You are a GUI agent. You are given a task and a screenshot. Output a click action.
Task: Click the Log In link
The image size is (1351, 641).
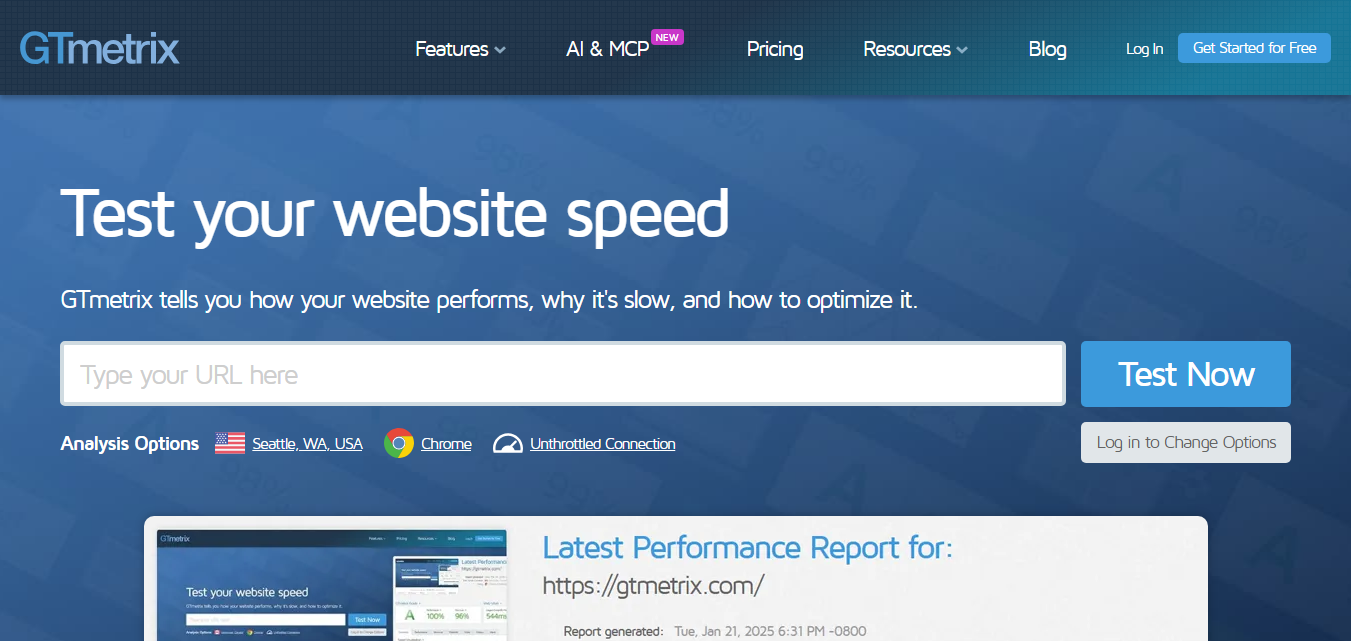[x=1144, y=49]
